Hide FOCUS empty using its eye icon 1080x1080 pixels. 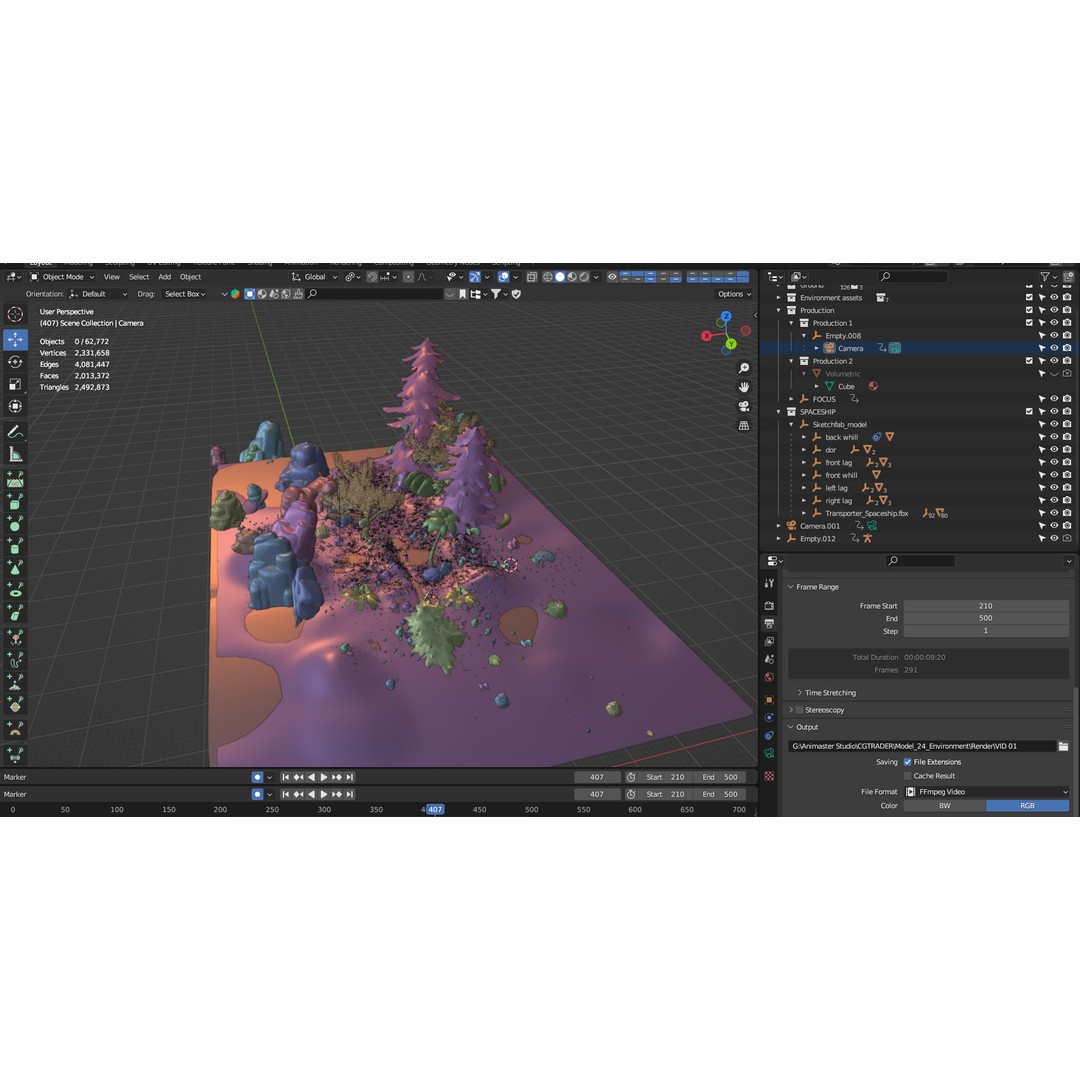tap(1054, 399)
